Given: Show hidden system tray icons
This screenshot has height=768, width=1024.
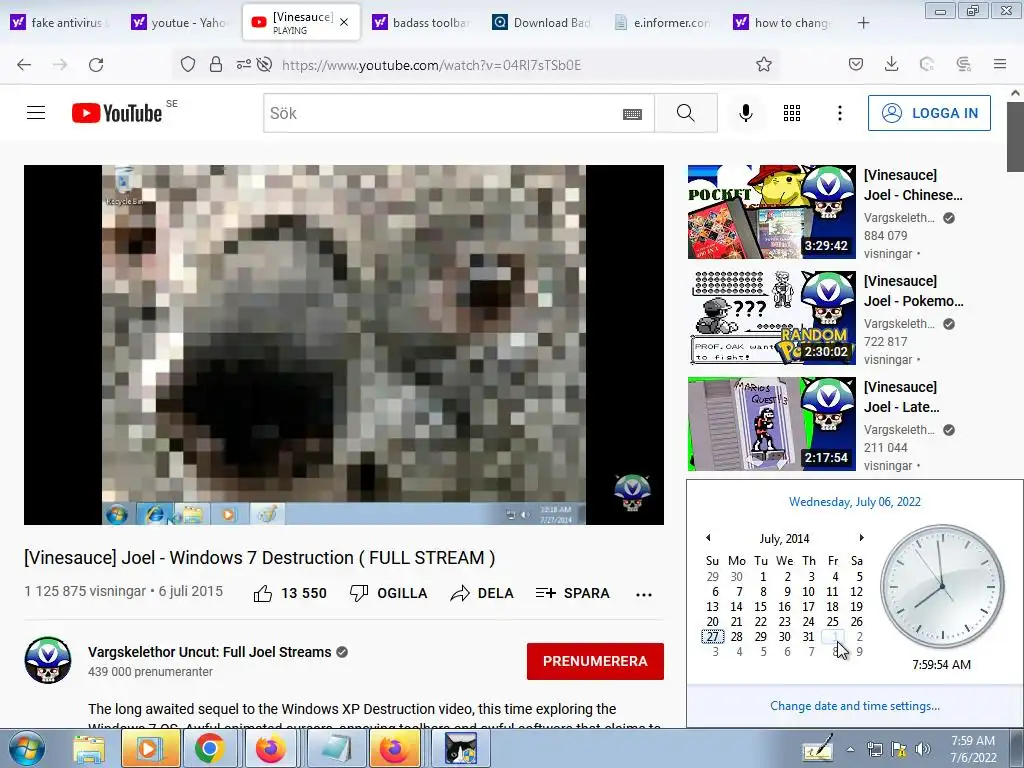Looking at the screenshot, I should pyautogui.click(x=850, y=750).
